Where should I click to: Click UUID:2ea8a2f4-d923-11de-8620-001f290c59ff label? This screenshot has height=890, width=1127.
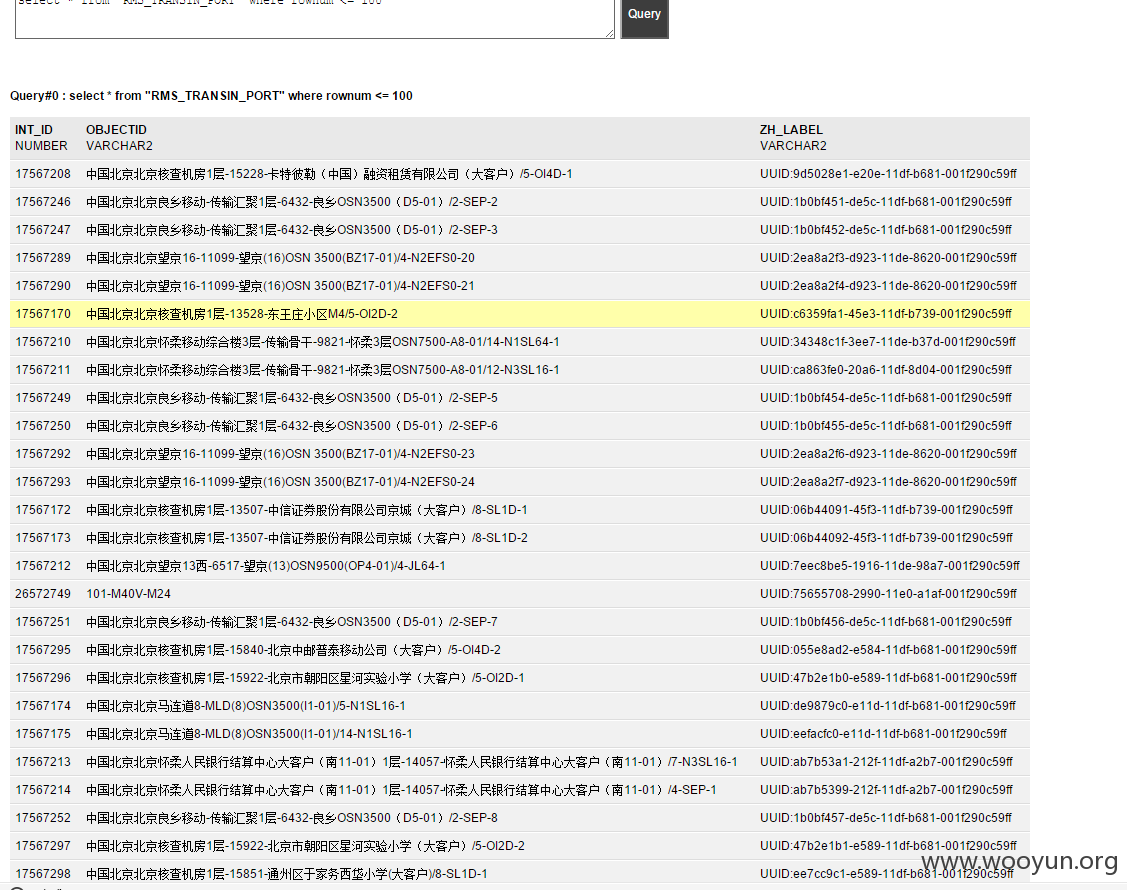[888, 286]
